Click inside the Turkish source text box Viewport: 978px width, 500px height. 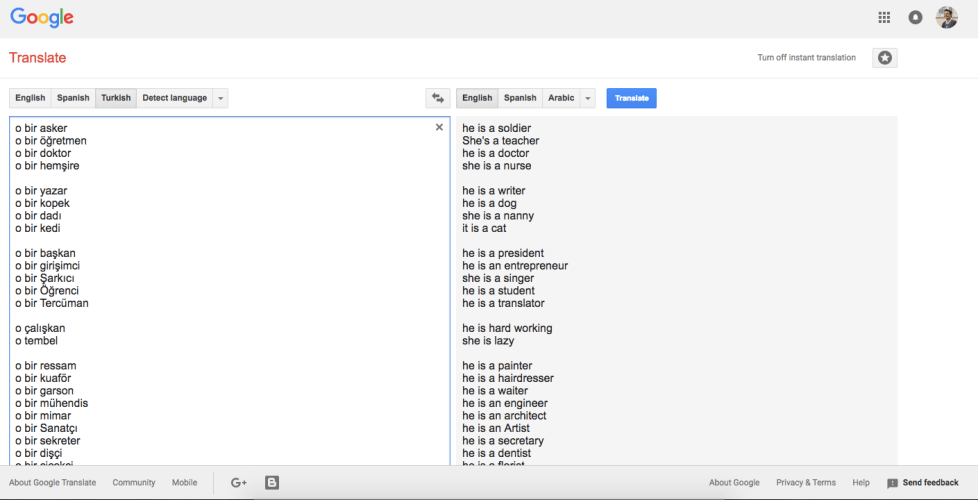[x=230, y=291]
